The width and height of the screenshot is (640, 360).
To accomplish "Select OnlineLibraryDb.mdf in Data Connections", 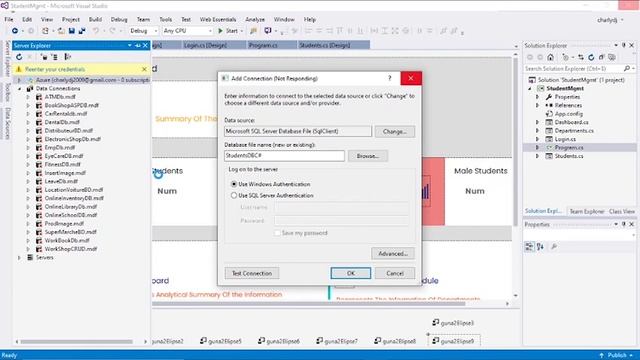I will pos(71,207).
